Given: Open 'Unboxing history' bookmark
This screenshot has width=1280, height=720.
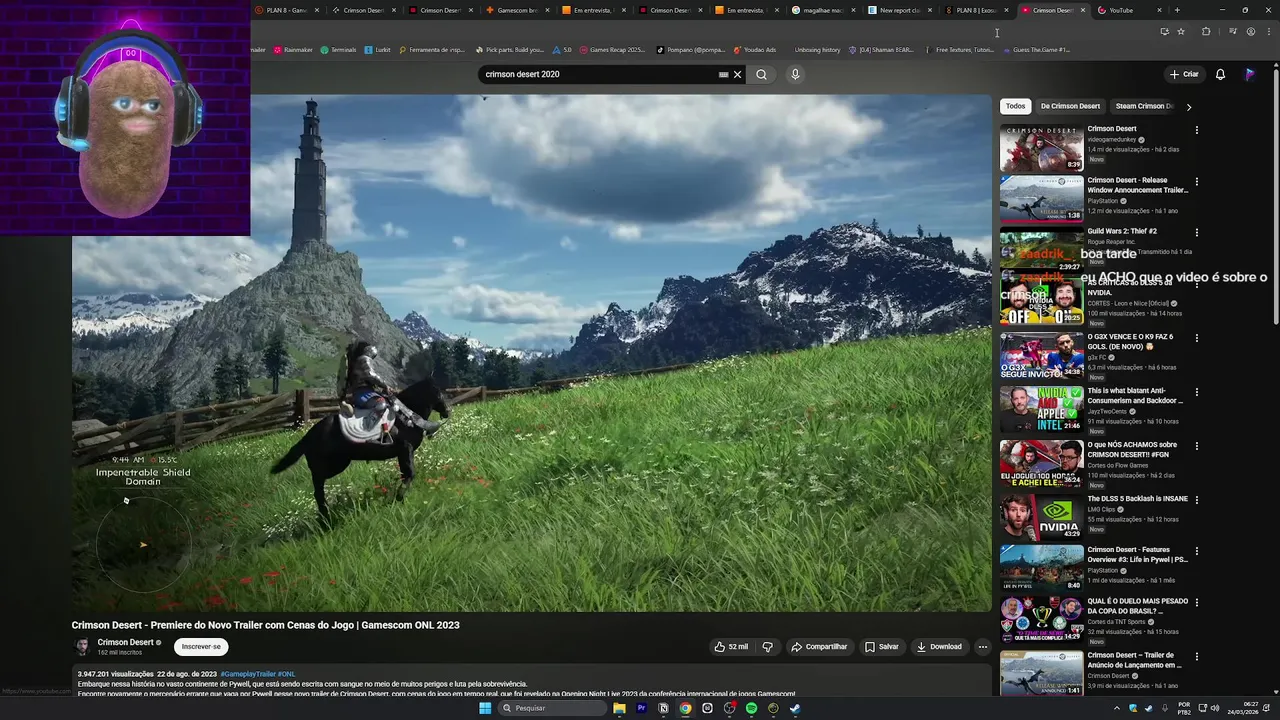Looking at the screenshot, I should (817, 50).
